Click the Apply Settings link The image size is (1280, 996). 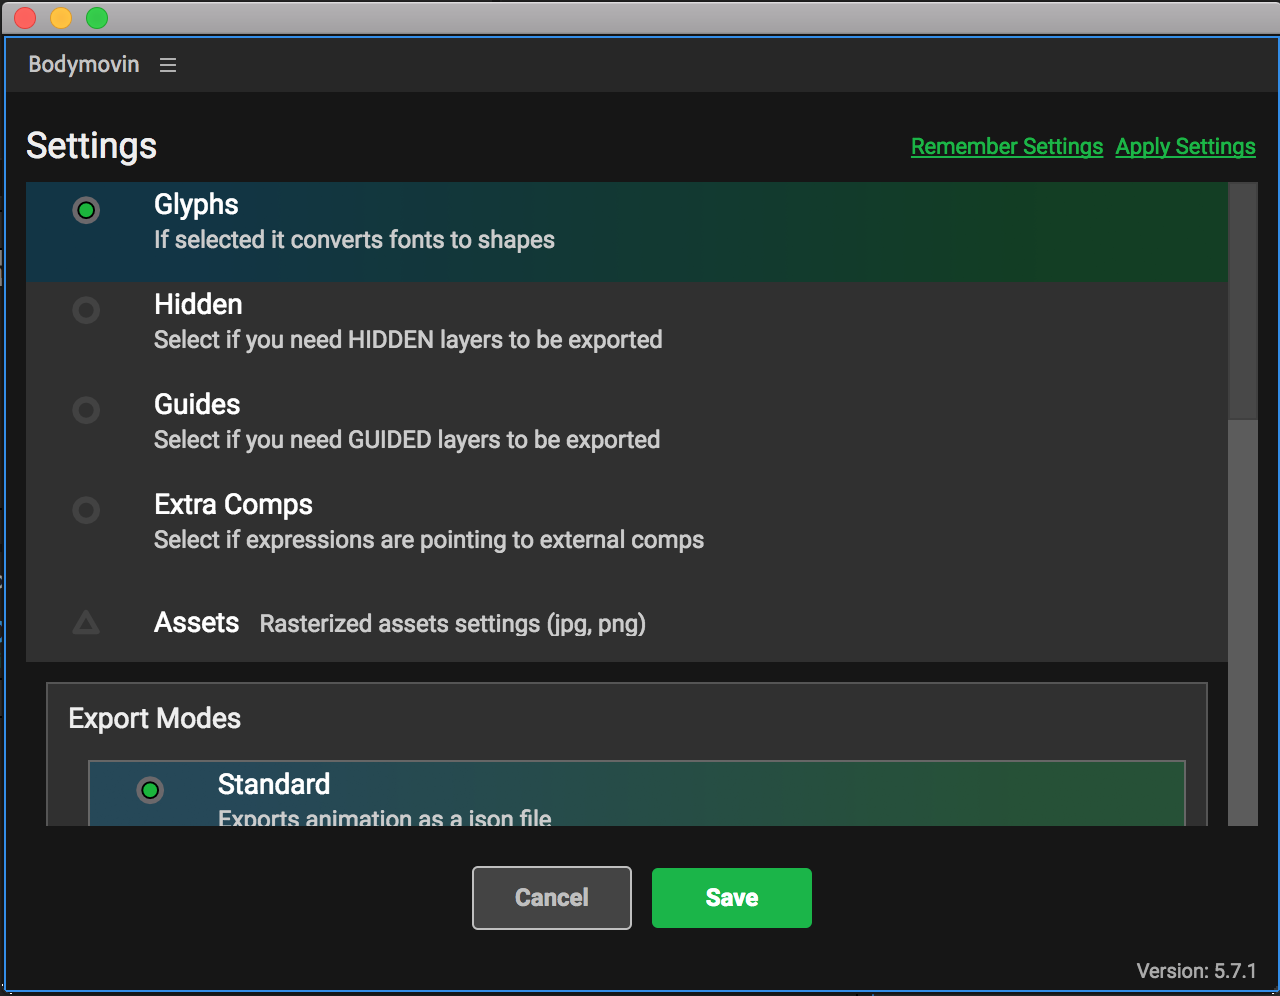pos(1186,147)
